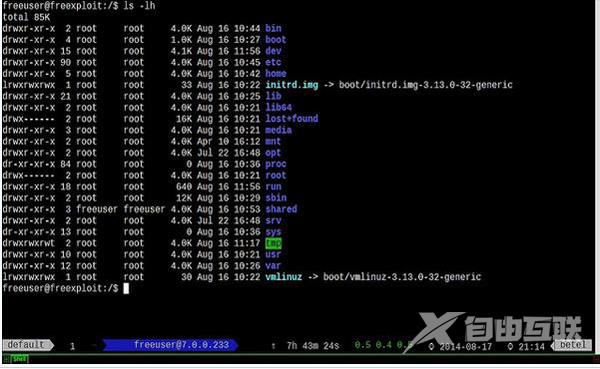
Task: Click the blue 'root' directory name
Action: 276,175
